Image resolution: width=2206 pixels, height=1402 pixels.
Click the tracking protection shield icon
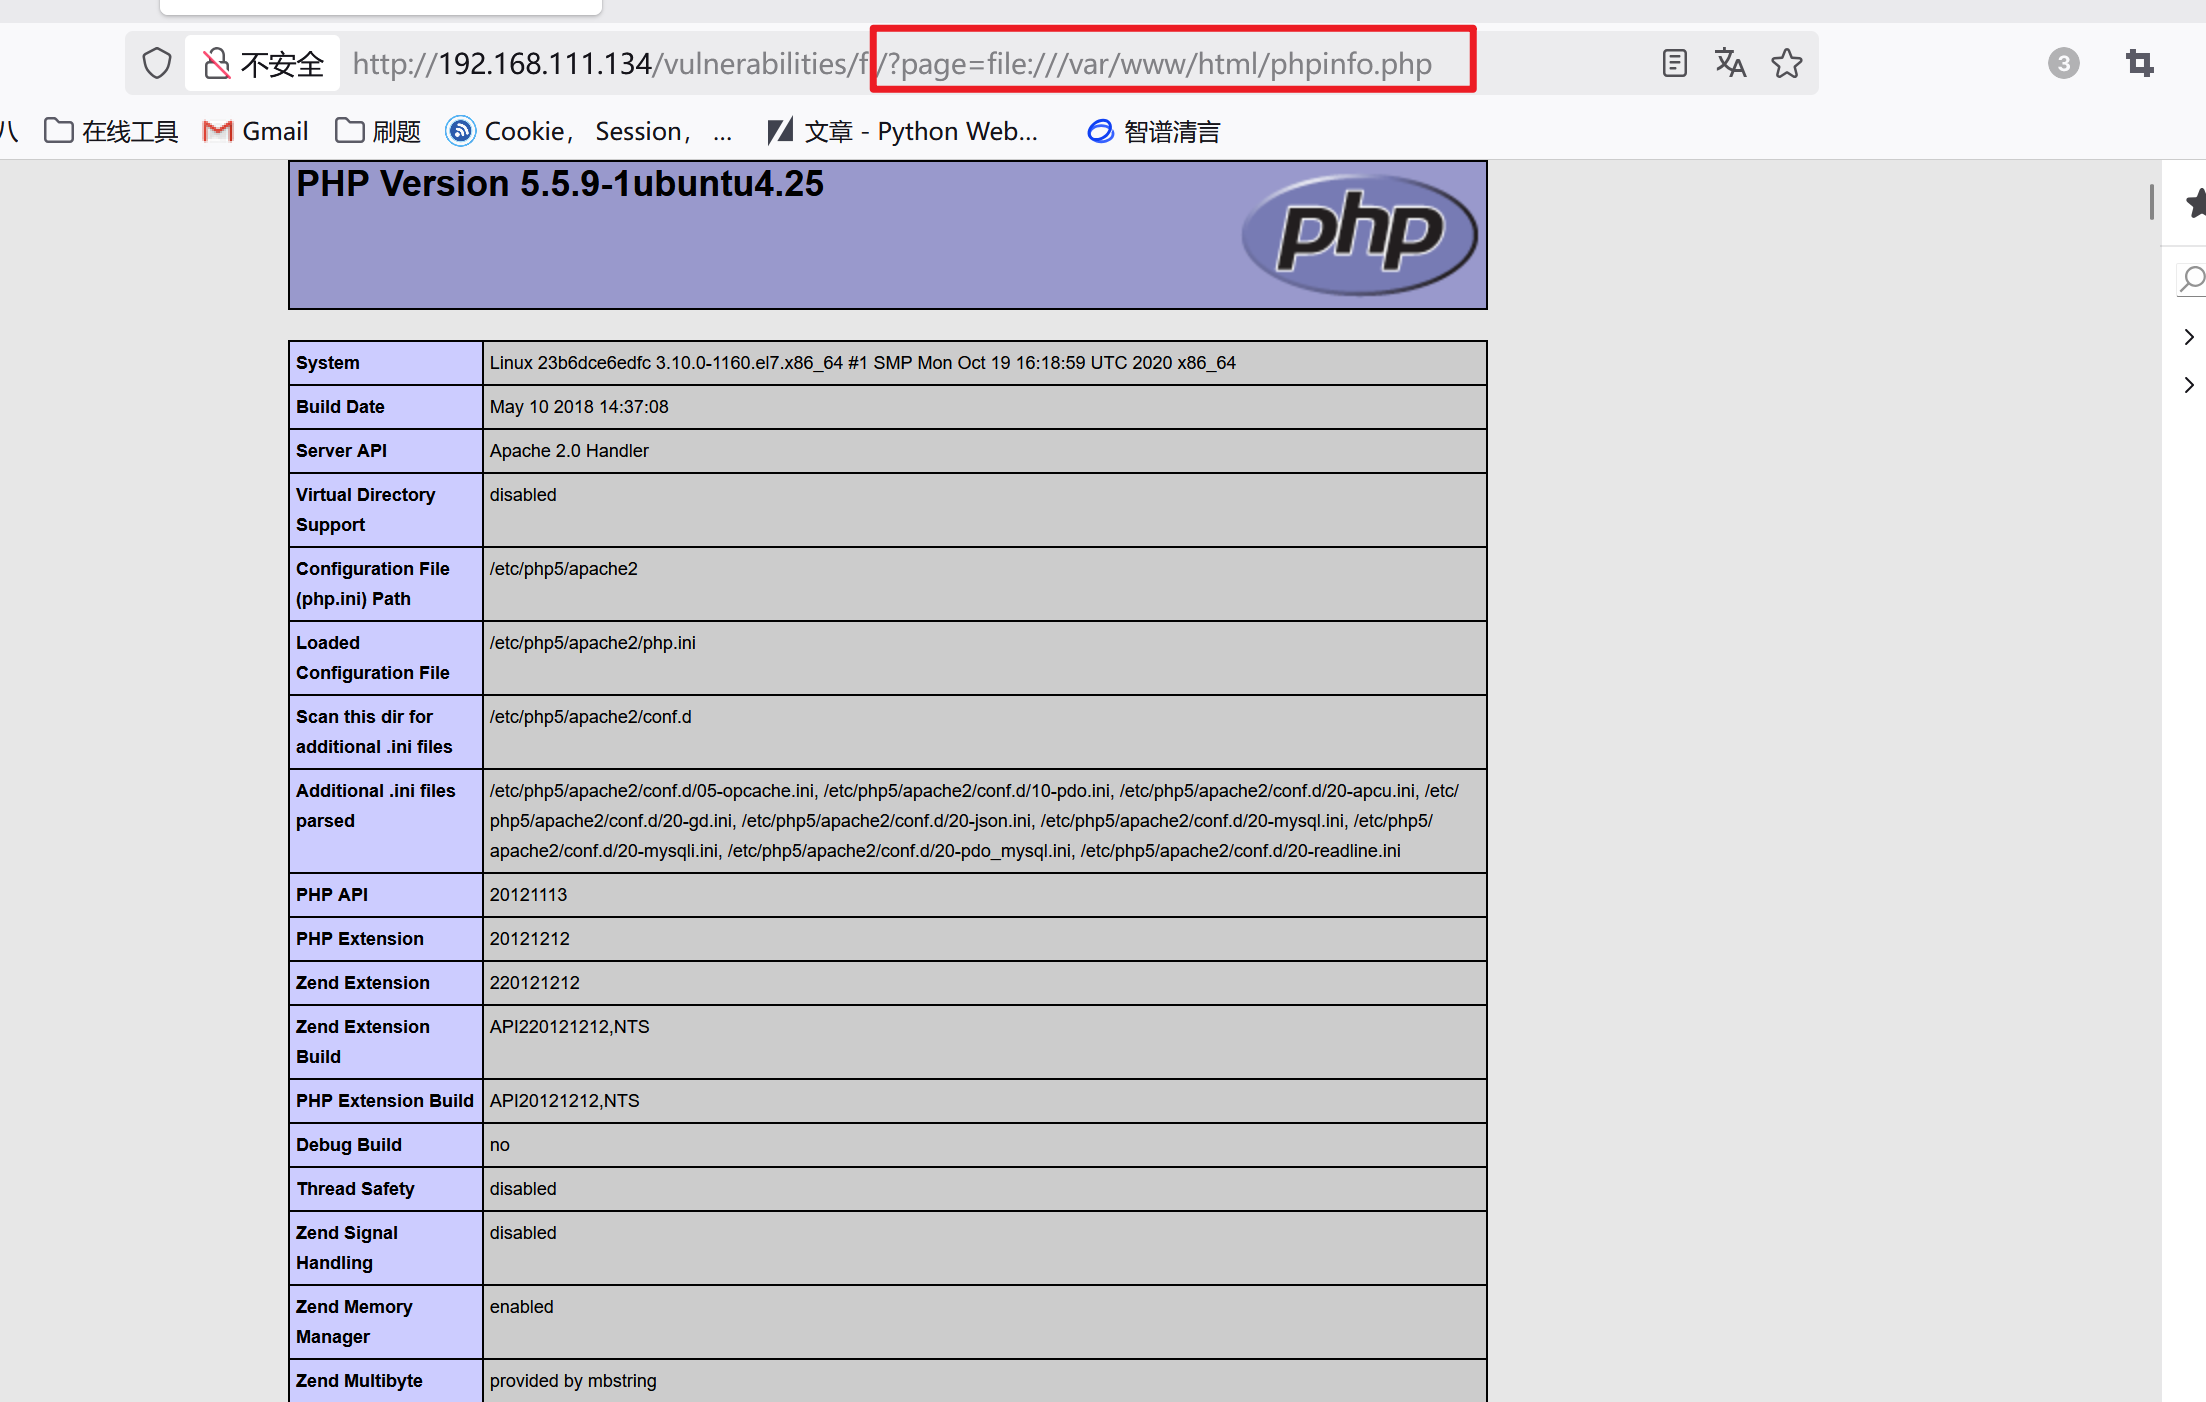tap(157, 64)
